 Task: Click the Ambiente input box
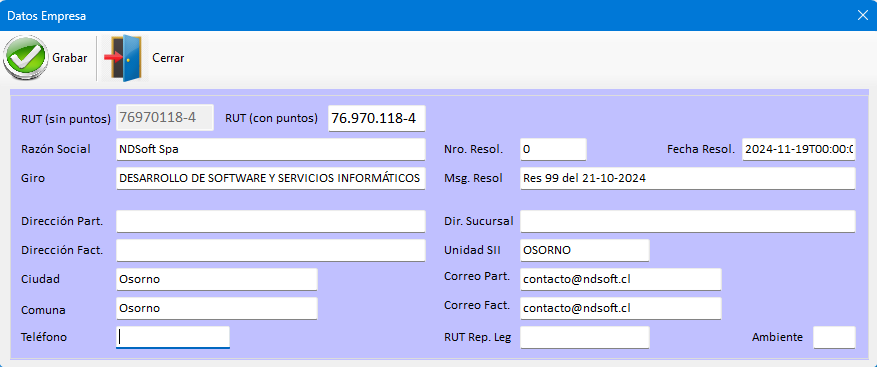[834, 337]
